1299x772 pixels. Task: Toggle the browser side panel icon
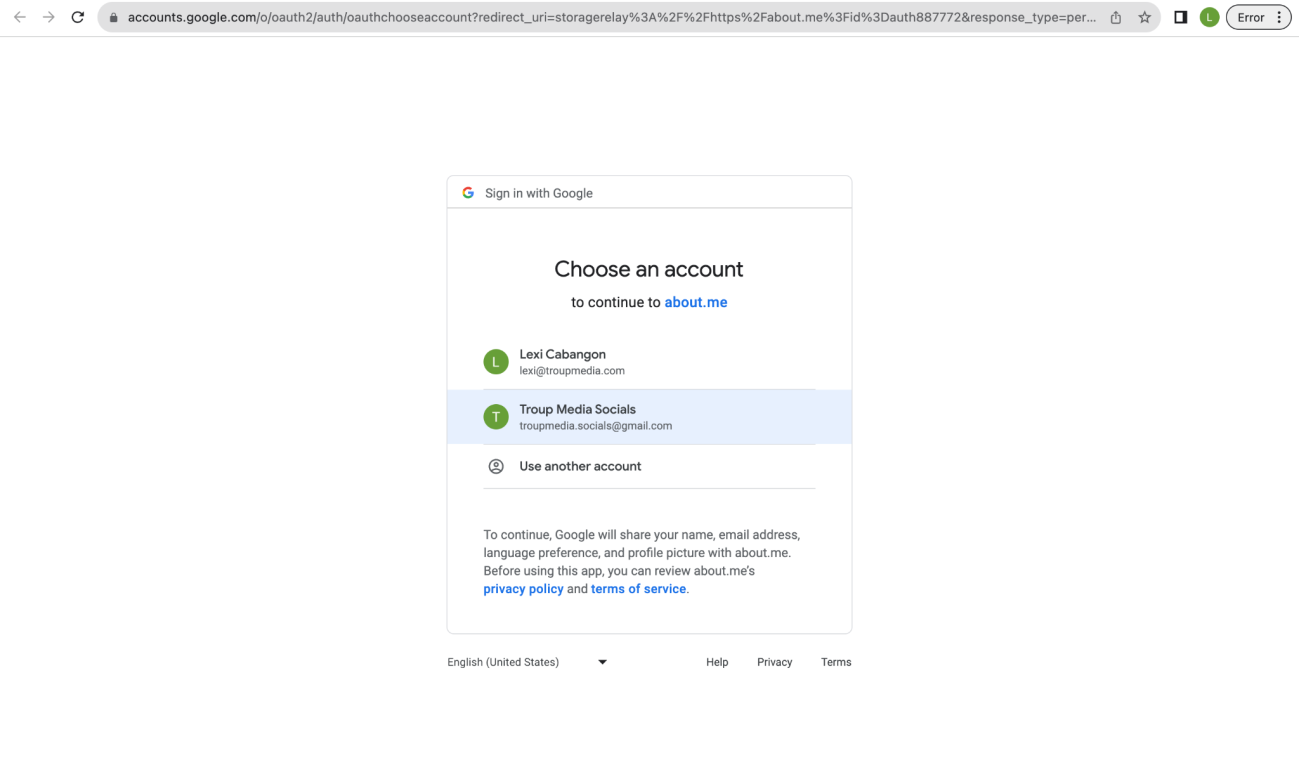(1181, 17)
